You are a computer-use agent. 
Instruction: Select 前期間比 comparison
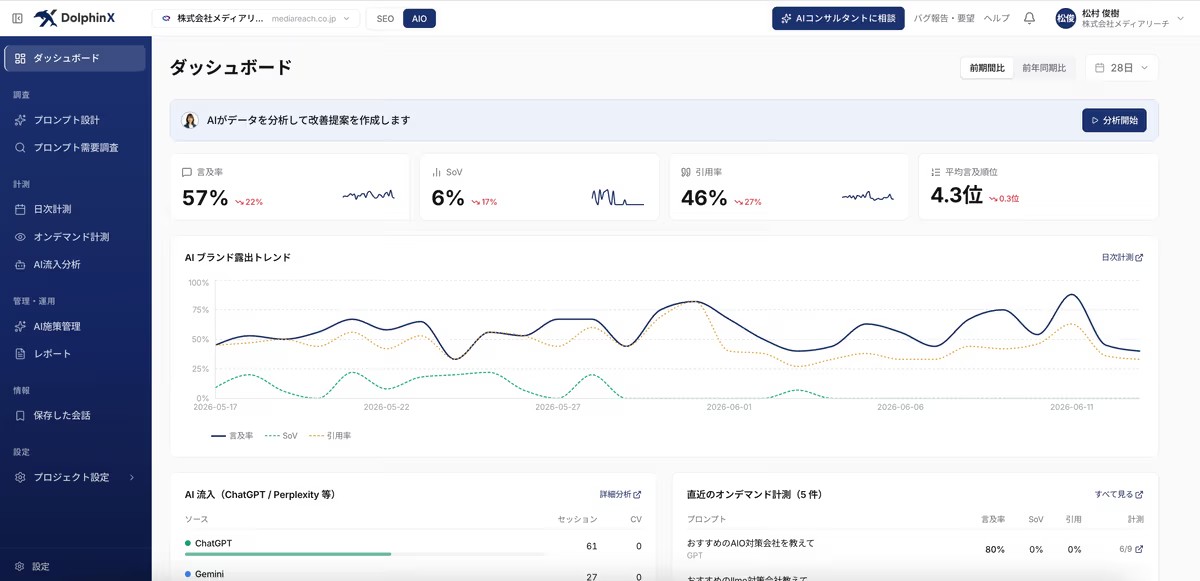pyautogui.click(x=987, y=68)
